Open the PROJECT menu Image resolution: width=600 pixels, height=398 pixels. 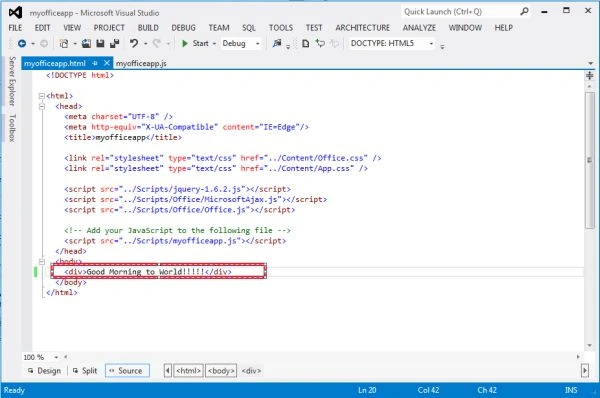109,28
